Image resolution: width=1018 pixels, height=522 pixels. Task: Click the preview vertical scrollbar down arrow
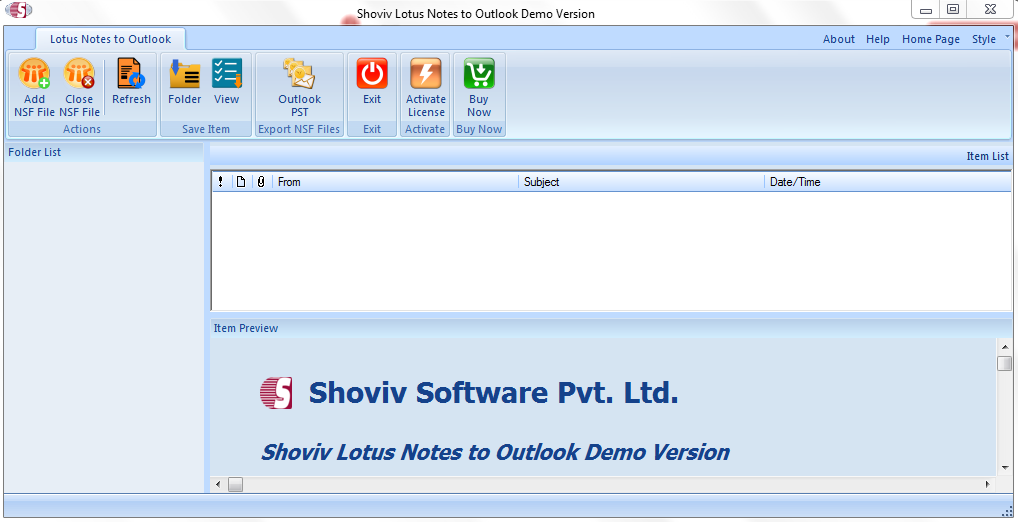1005,467
